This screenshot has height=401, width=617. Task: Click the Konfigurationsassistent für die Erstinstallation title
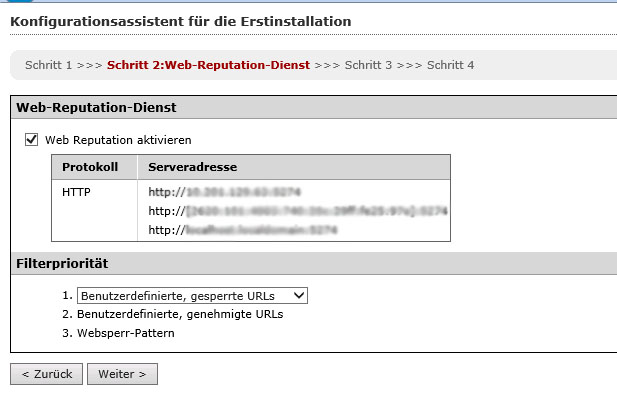[180, 19]
